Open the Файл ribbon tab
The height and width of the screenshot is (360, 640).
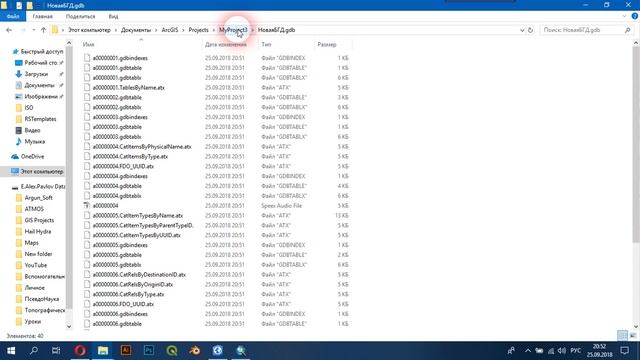tap(13, 16)
